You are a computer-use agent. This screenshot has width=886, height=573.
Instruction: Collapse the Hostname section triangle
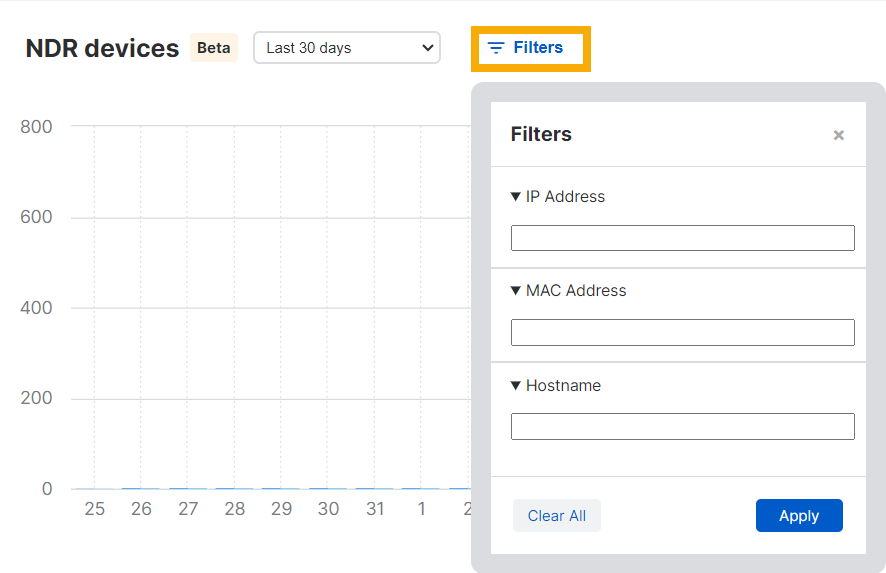pos(516,386)
